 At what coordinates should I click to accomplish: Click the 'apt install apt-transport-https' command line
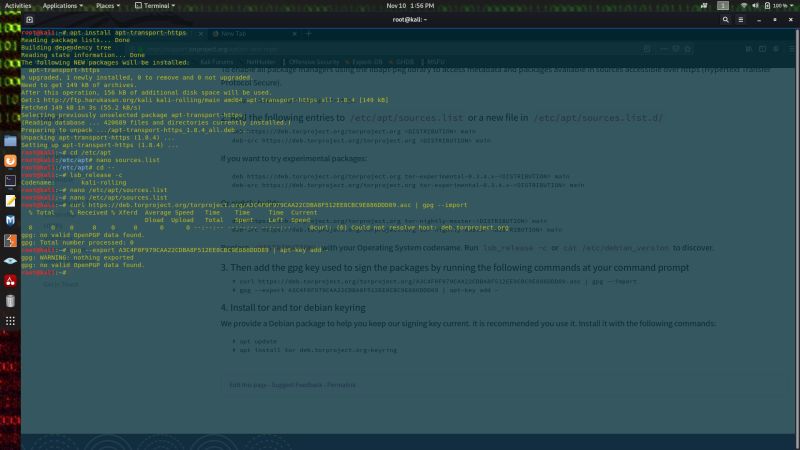pos(104,33)
